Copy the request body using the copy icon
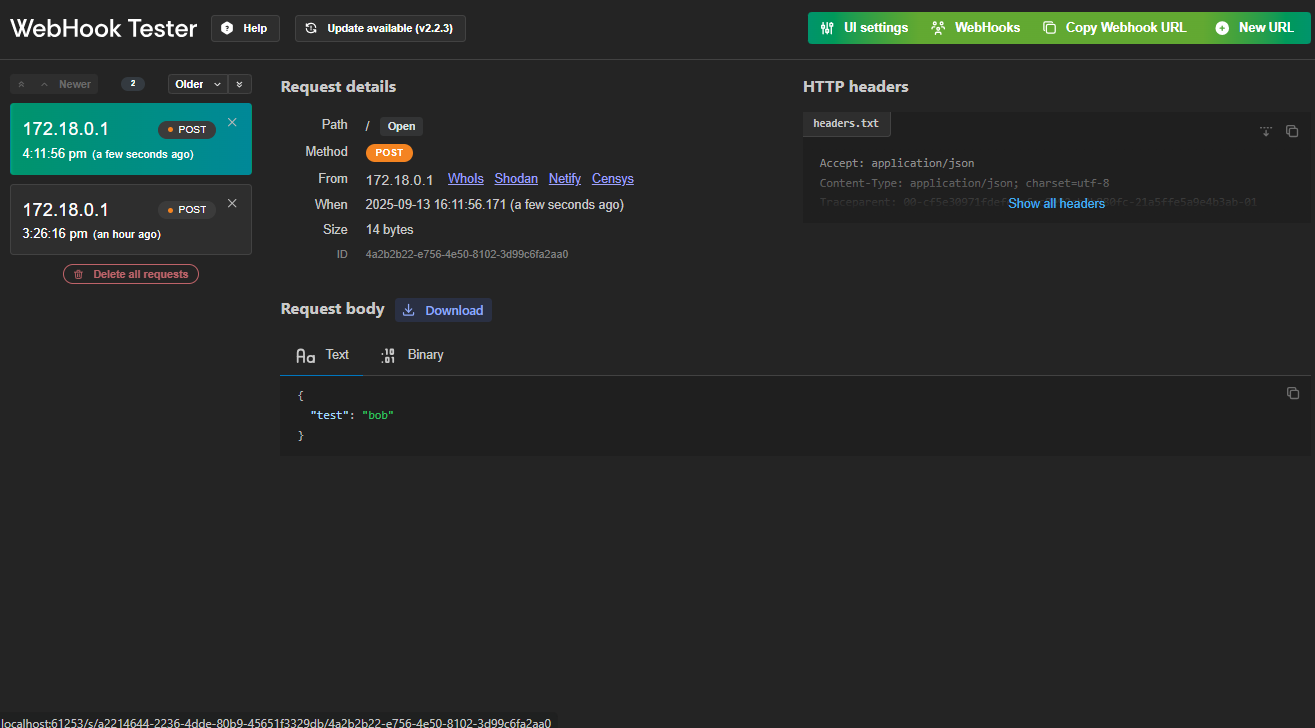1315x728 pixels. point(1292,393)
